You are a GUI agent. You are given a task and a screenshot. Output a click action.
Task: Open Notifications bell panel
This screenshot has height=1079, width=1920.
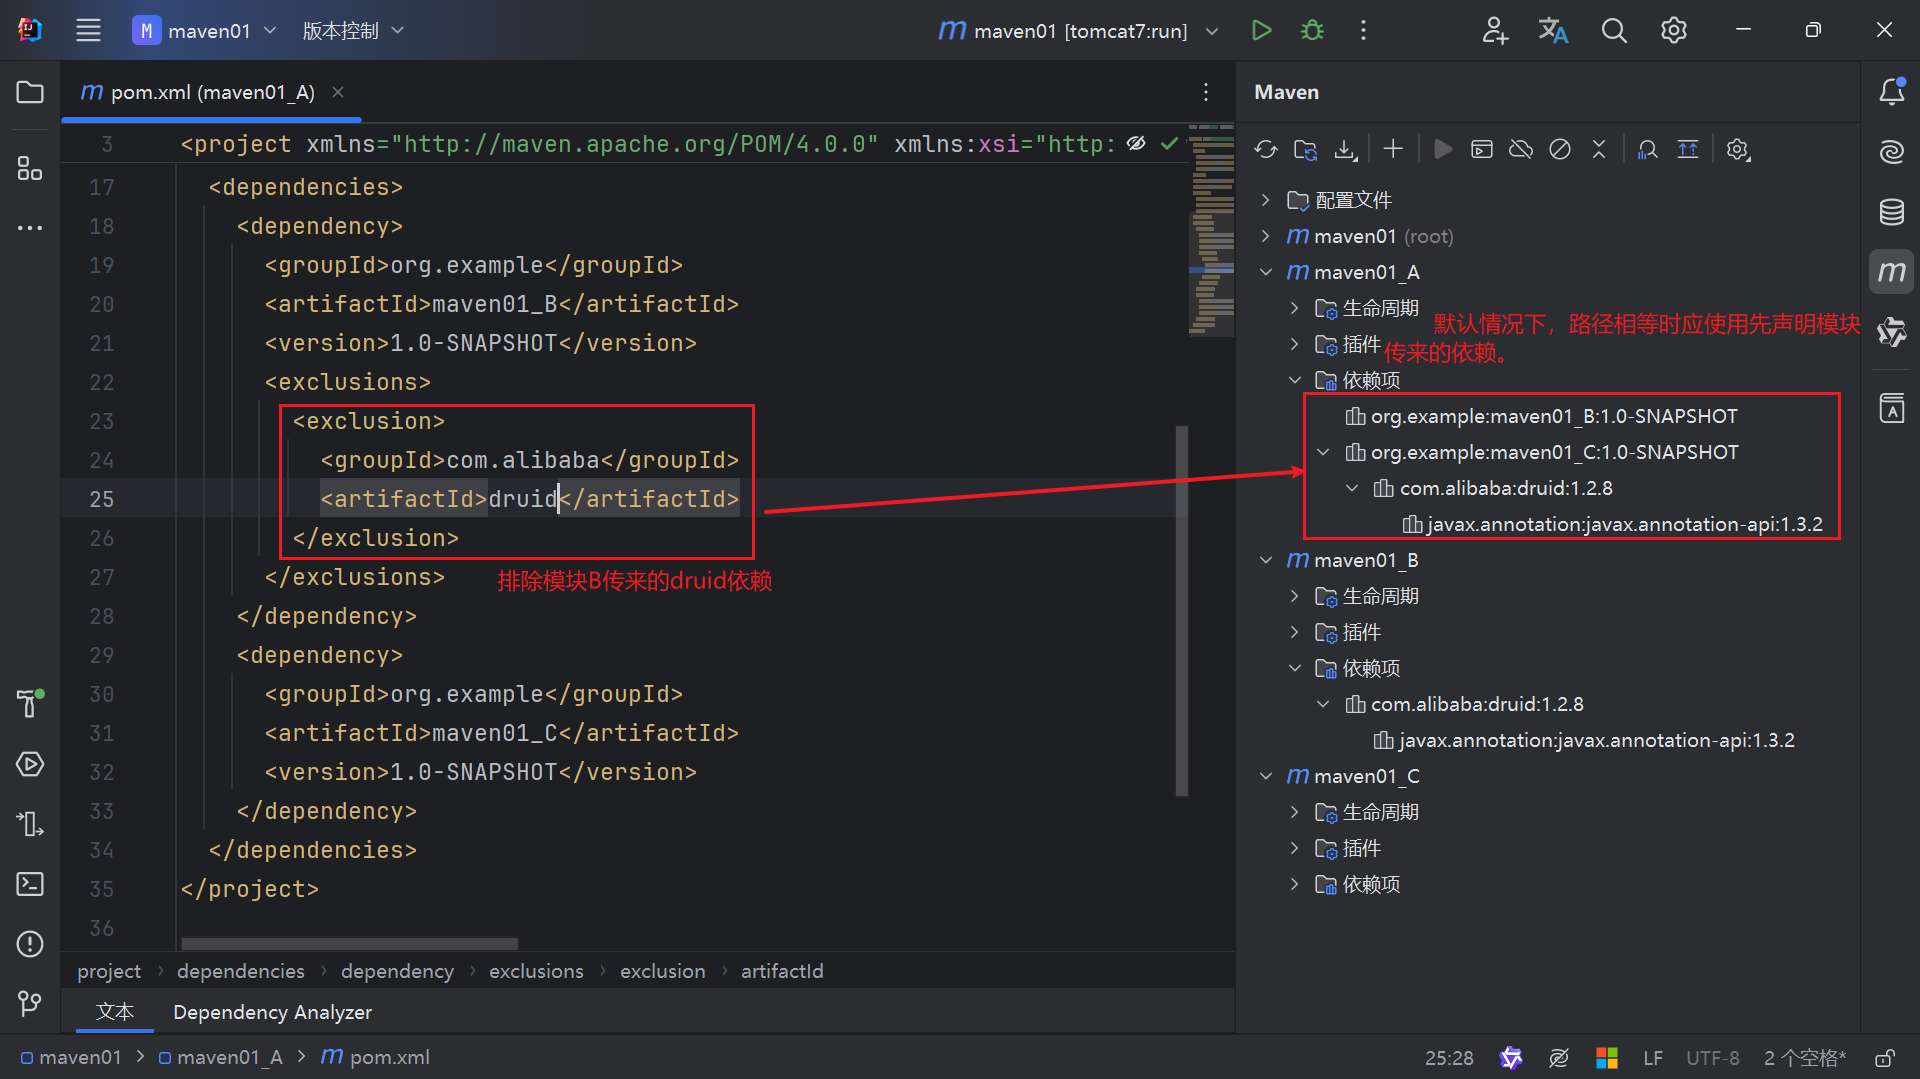[x=1891, y=92]
